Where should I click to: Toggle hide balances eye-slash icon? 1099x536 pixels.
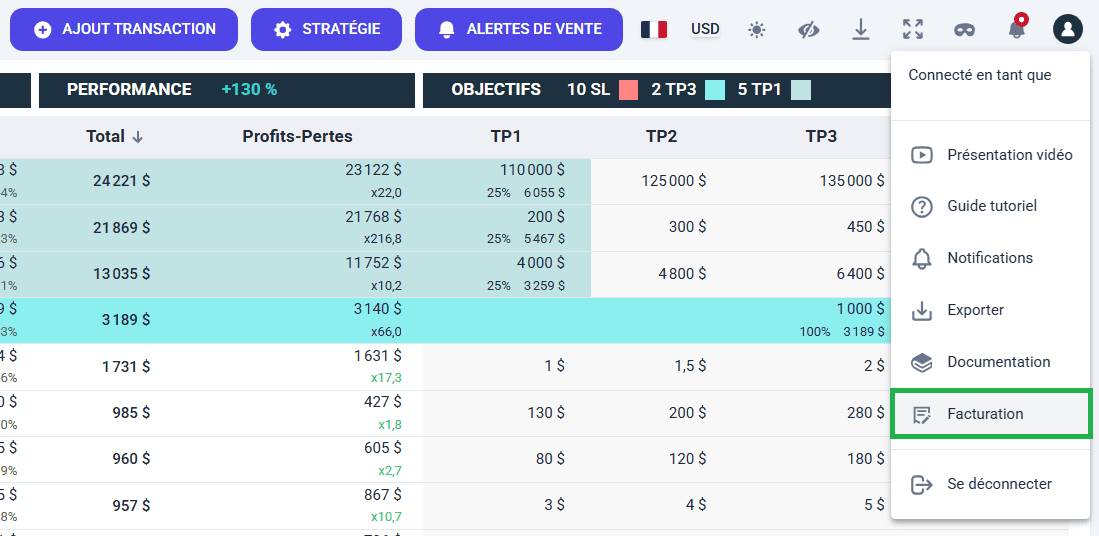[809, 30]
